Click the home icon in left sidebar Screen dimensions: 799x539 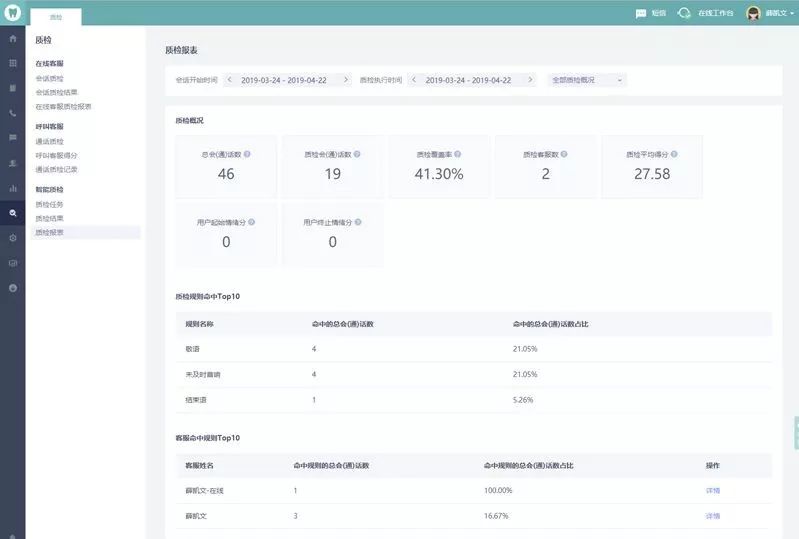coord(12,38)
